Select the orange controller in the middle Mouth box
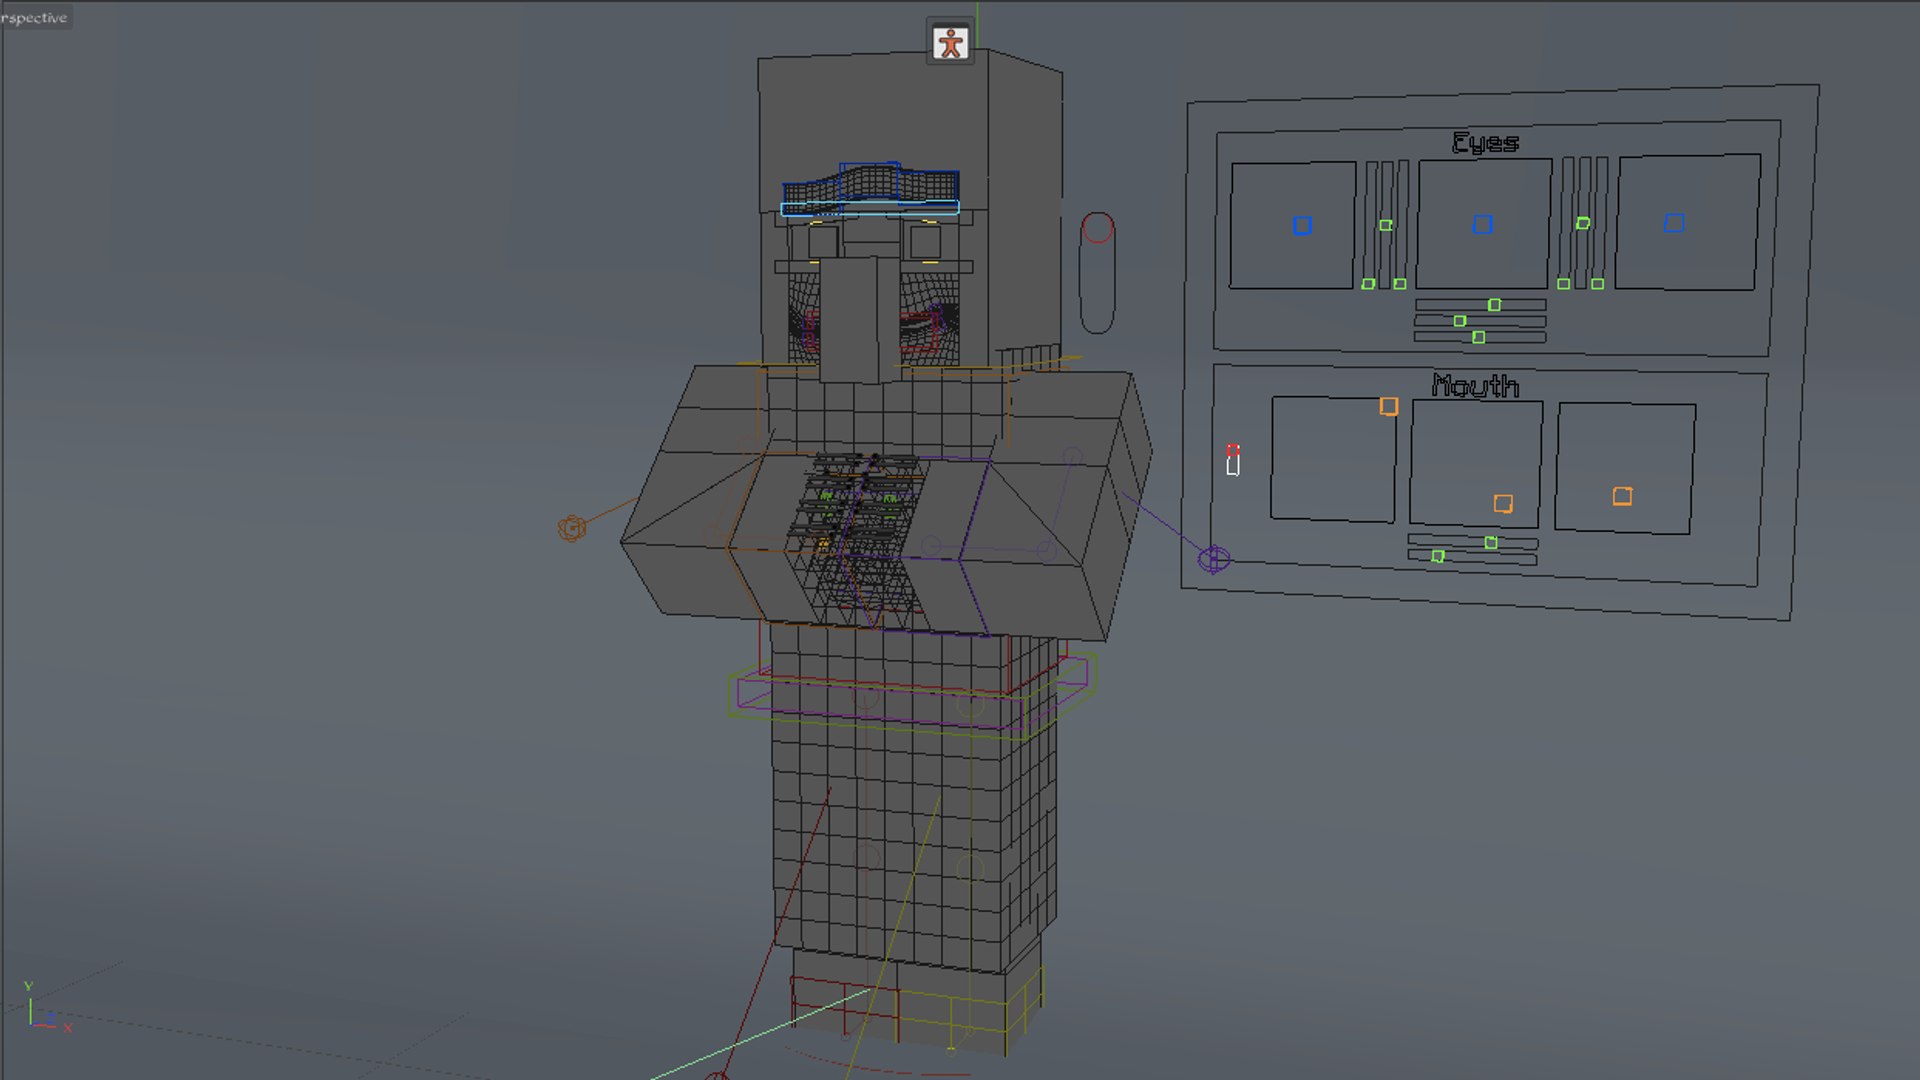 click(x=1503, y=504)
